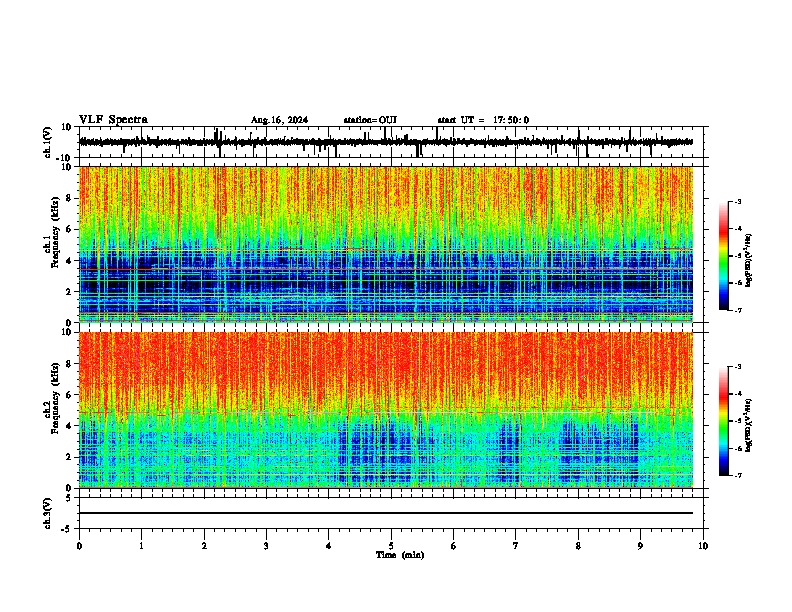
Task: Click the time axis tick label '10'
Action: 703,546
